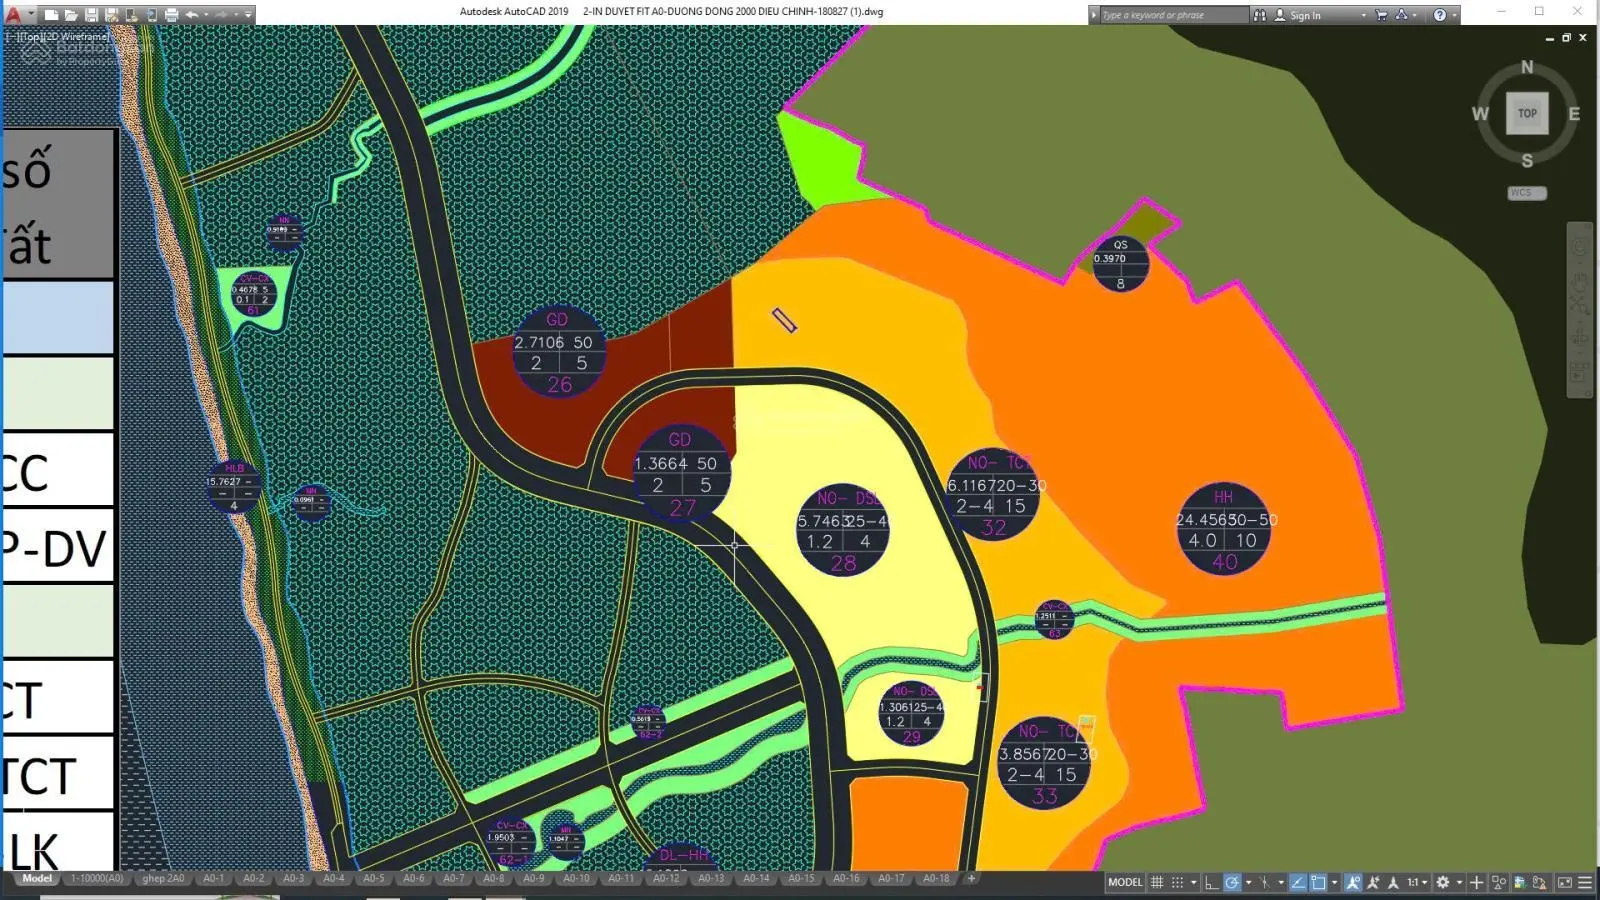Open Polar Tracking angle settings dropdown
The height and width of the screenshot is (900, 1600).
coord(1248,882)
